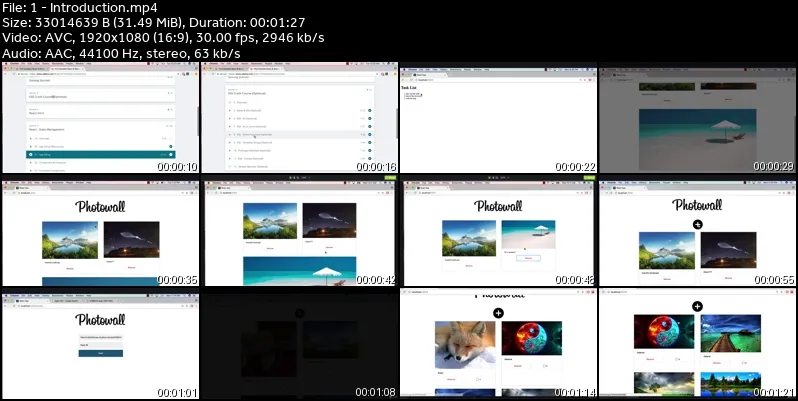Click the Task List heading in the 00:00:22 frame
This screenshot has width=798, height=401.
click(409, 88)
